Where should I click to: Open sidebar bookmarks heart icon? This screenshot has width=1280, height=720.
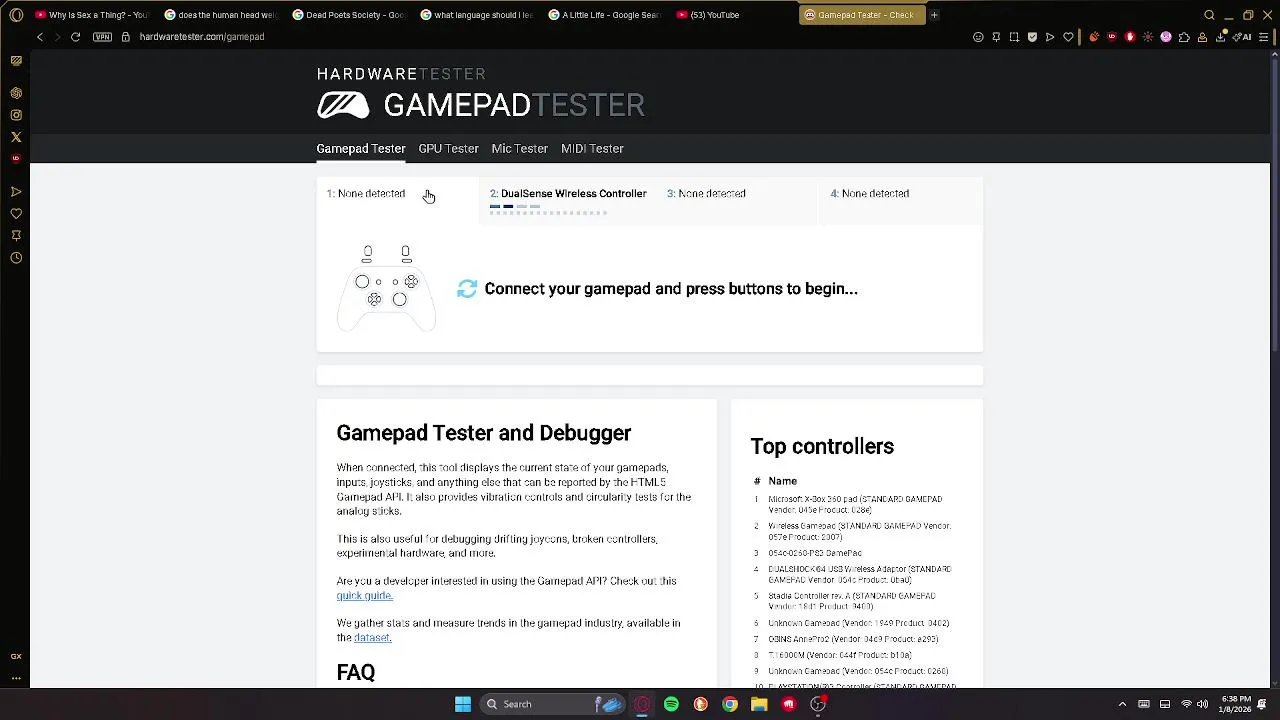16,213
